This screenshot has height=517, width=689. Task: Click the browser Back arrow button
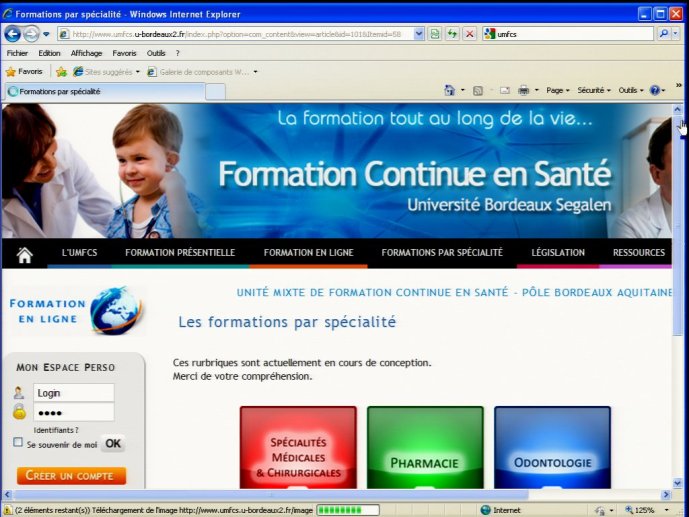13,34
